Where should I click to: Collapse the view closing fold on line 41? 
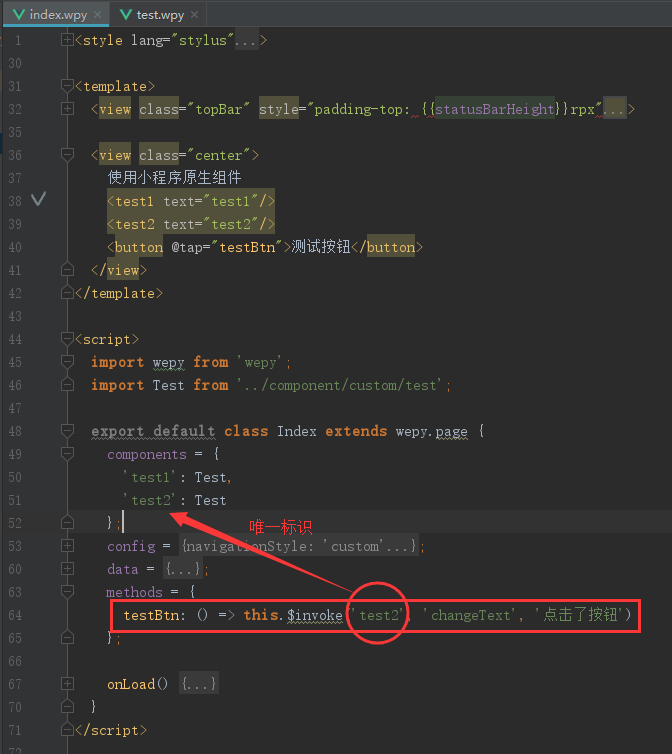(67, 270)
